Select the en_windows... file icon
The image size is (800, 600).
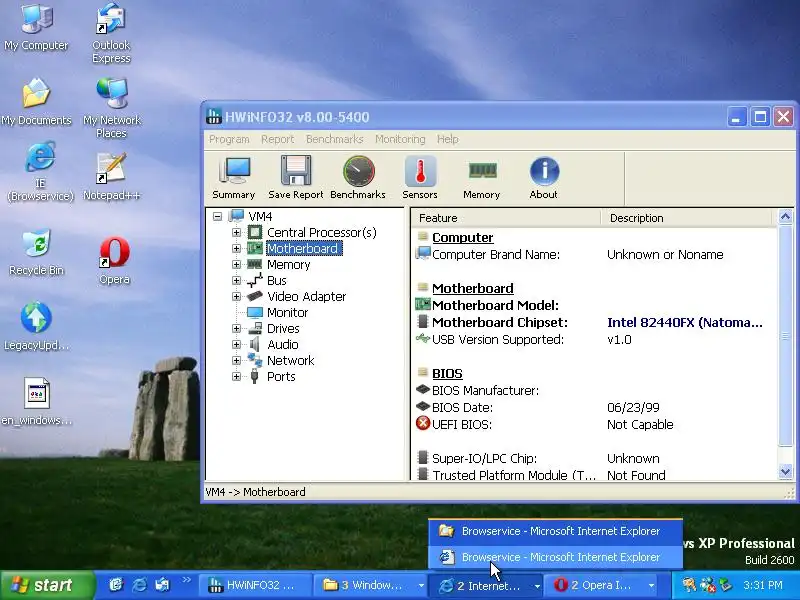click(x=36, y=402)
